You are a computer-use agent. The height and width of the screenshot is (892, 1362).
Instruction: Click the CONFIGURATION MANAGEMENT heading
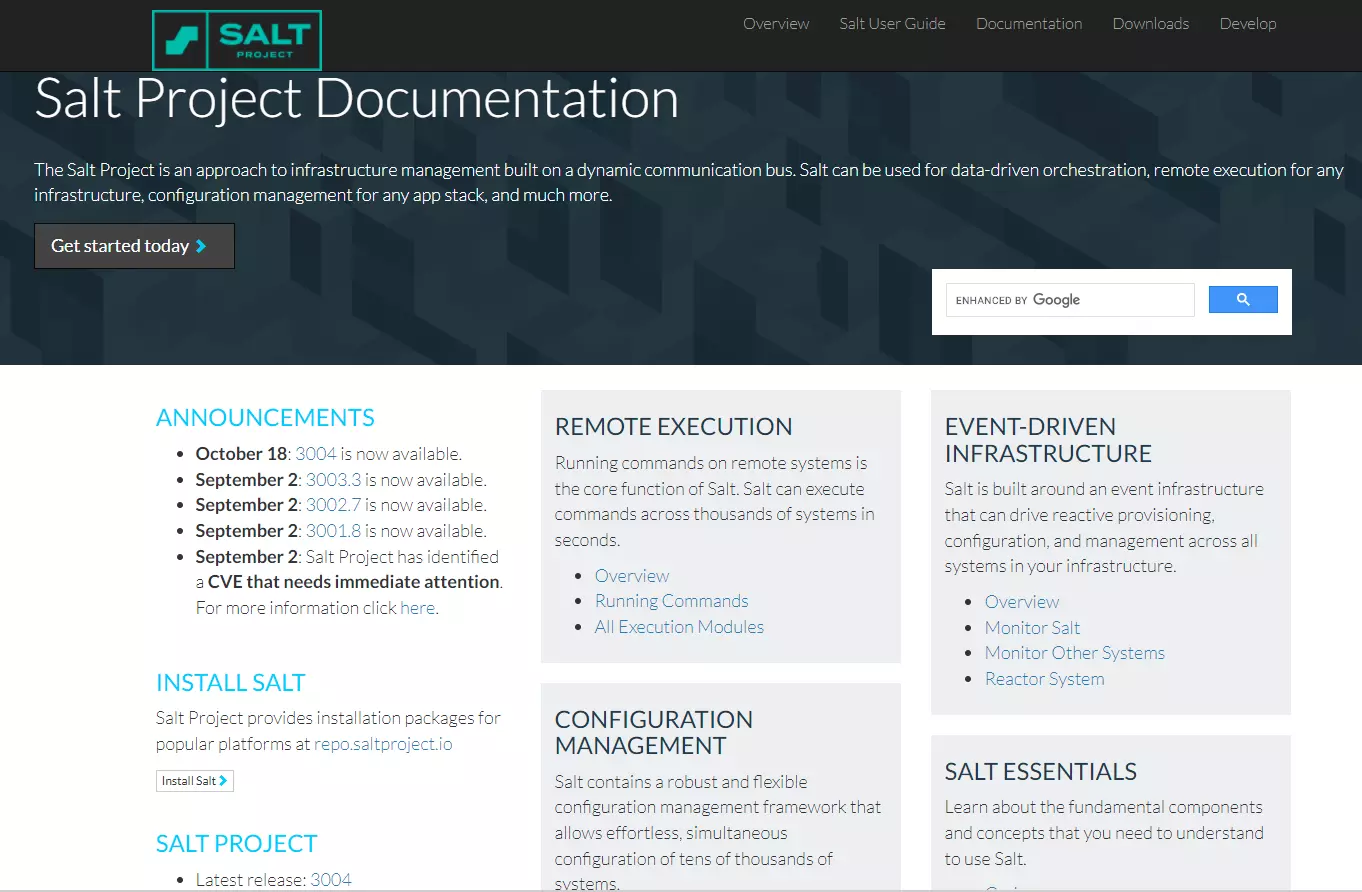pyautogui.click(x=654, y=733)
